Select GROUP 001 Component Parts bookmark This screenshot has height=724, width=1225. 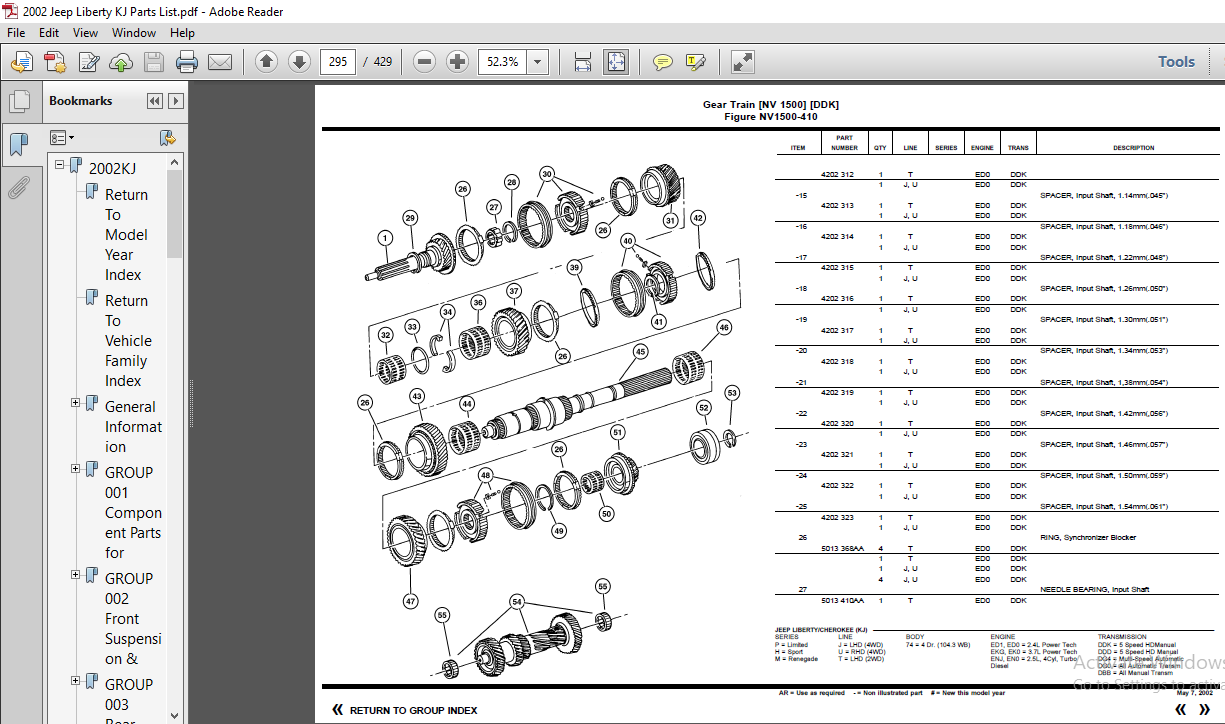point(133,512)
